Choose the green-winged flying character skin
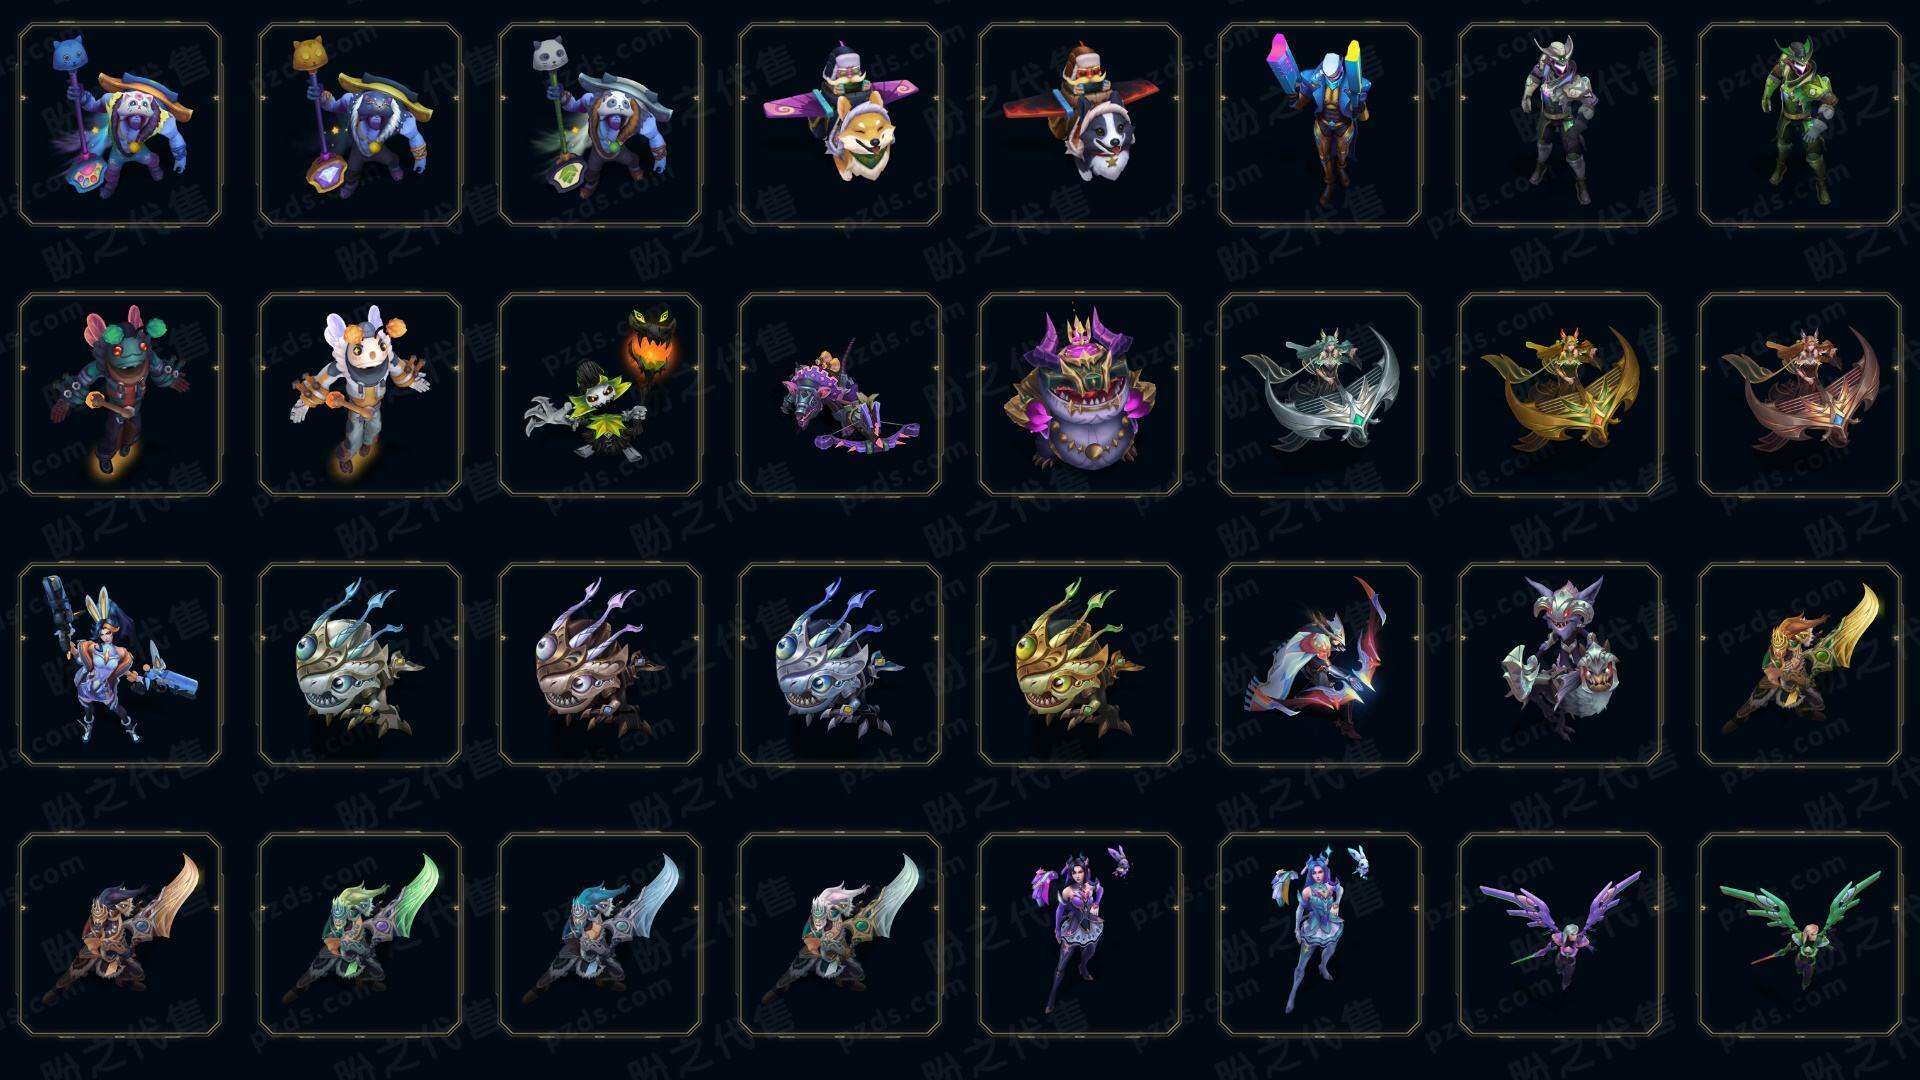 pyautogui.click(x=1800, y=934)
